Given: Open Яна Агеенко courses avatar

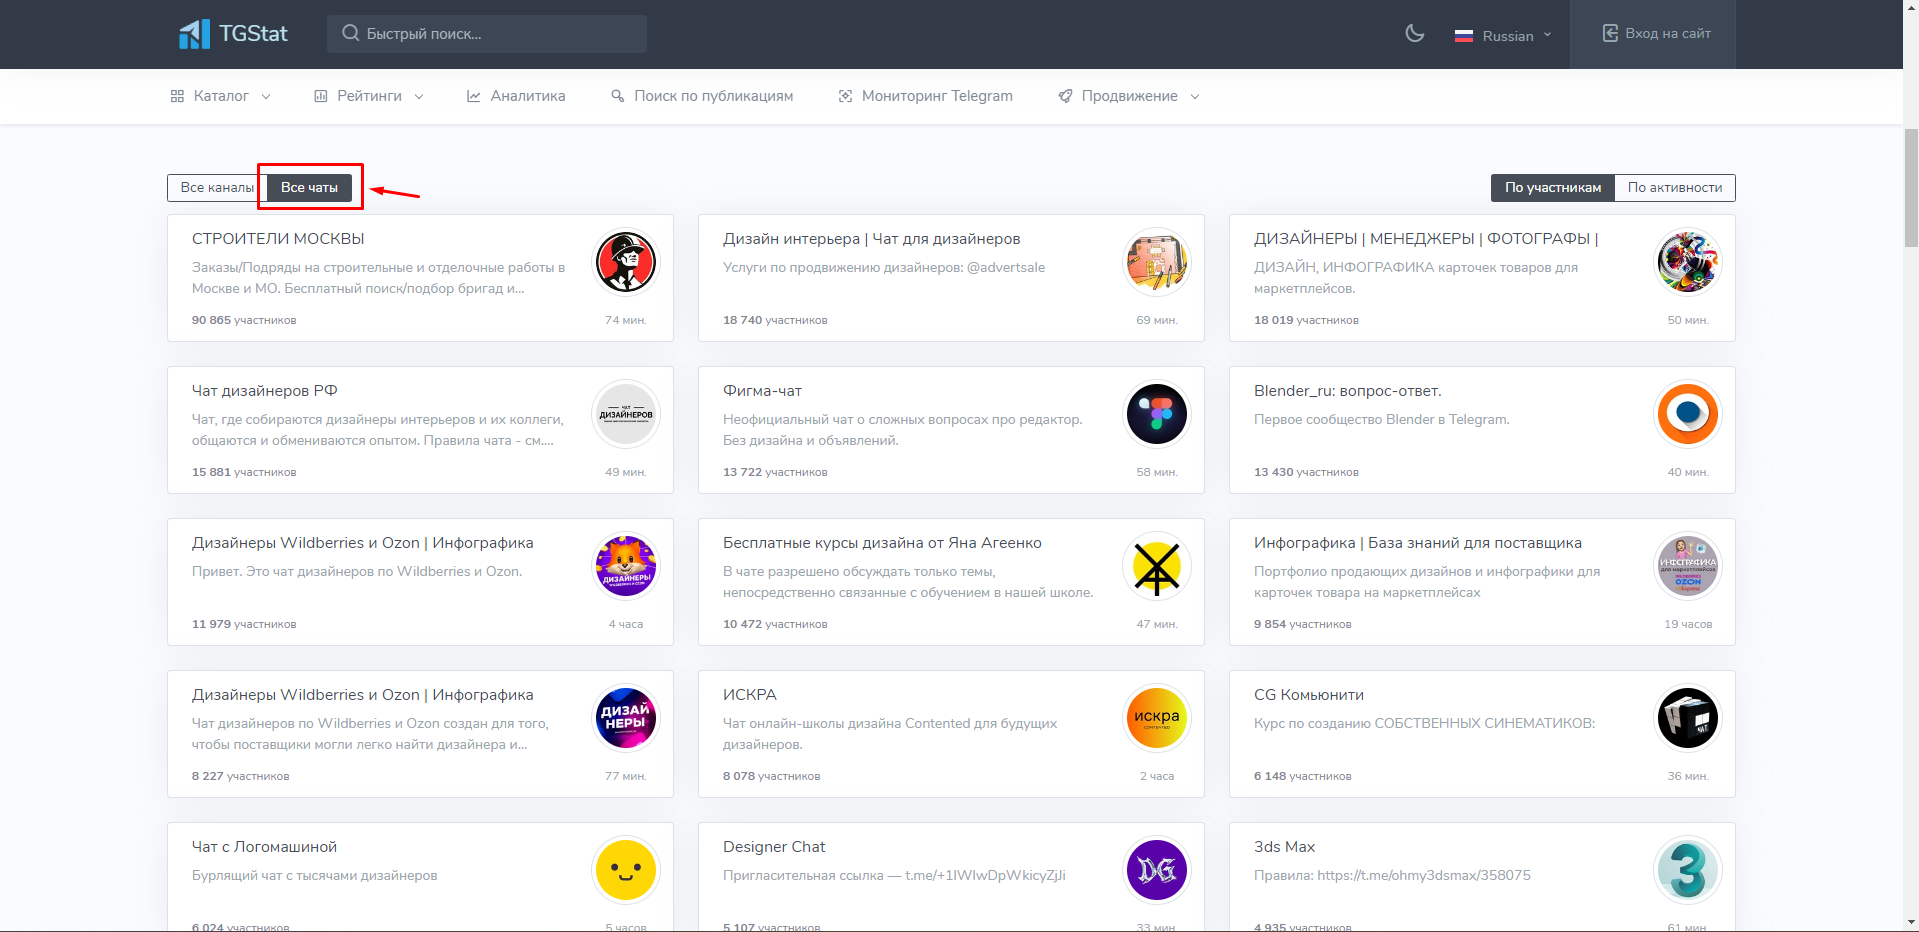Looking at the screenshot, I should 1157,566.
